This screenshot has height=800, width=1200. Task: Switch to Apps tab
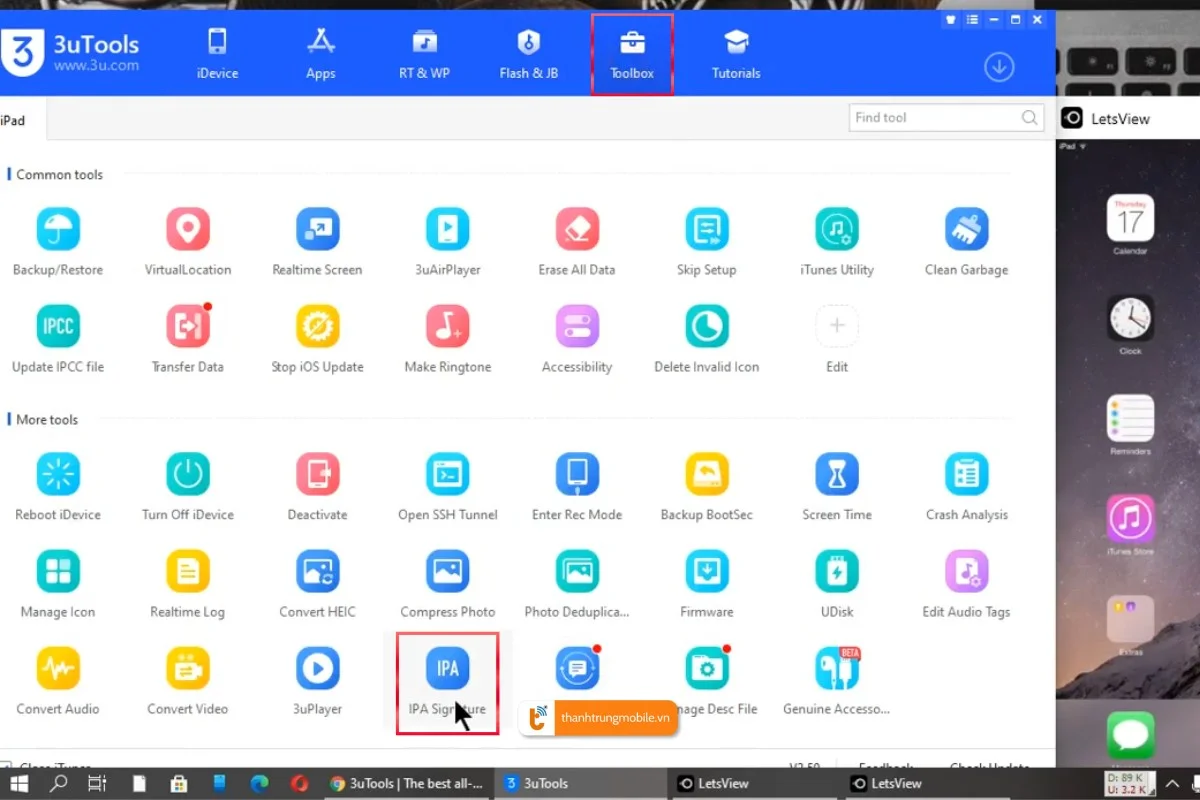point(320,54)
